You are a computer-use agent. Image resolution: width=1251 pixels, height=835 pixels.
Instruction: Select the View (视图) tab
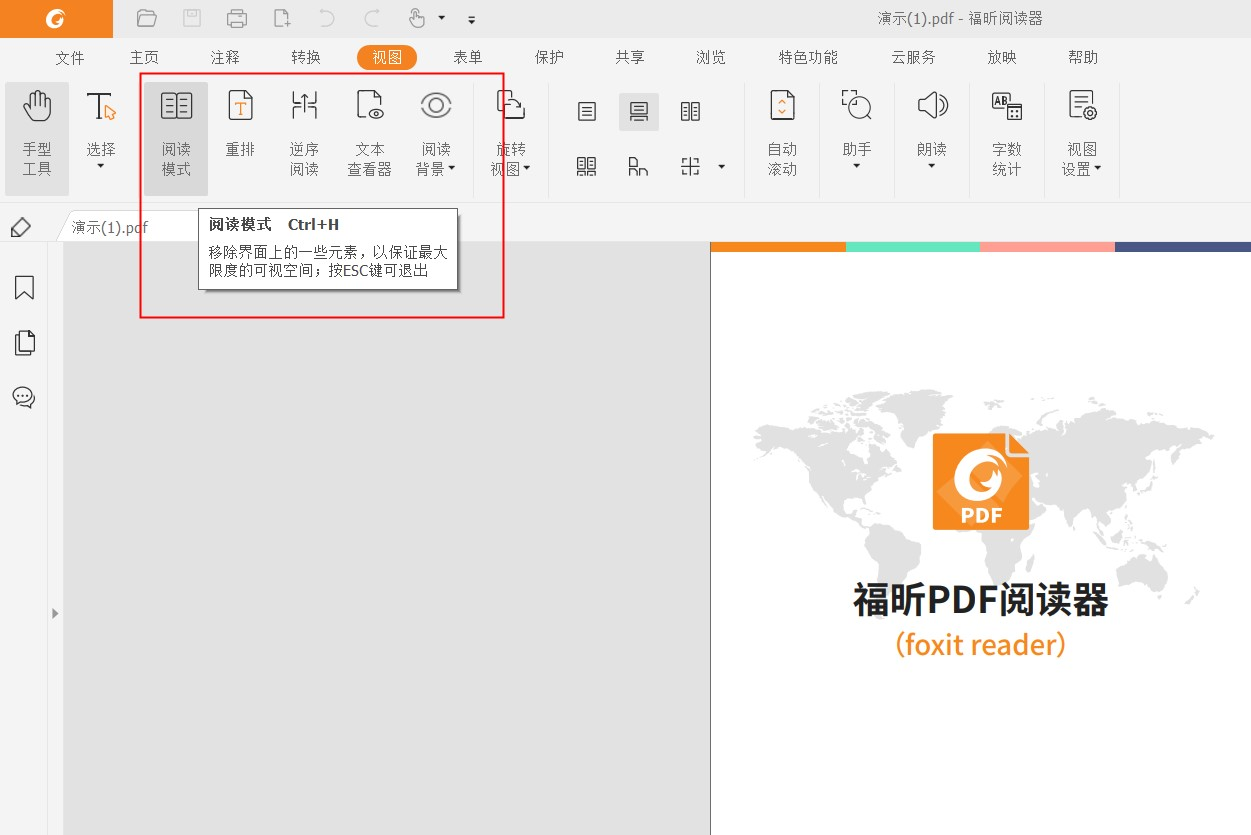[387, 58]
